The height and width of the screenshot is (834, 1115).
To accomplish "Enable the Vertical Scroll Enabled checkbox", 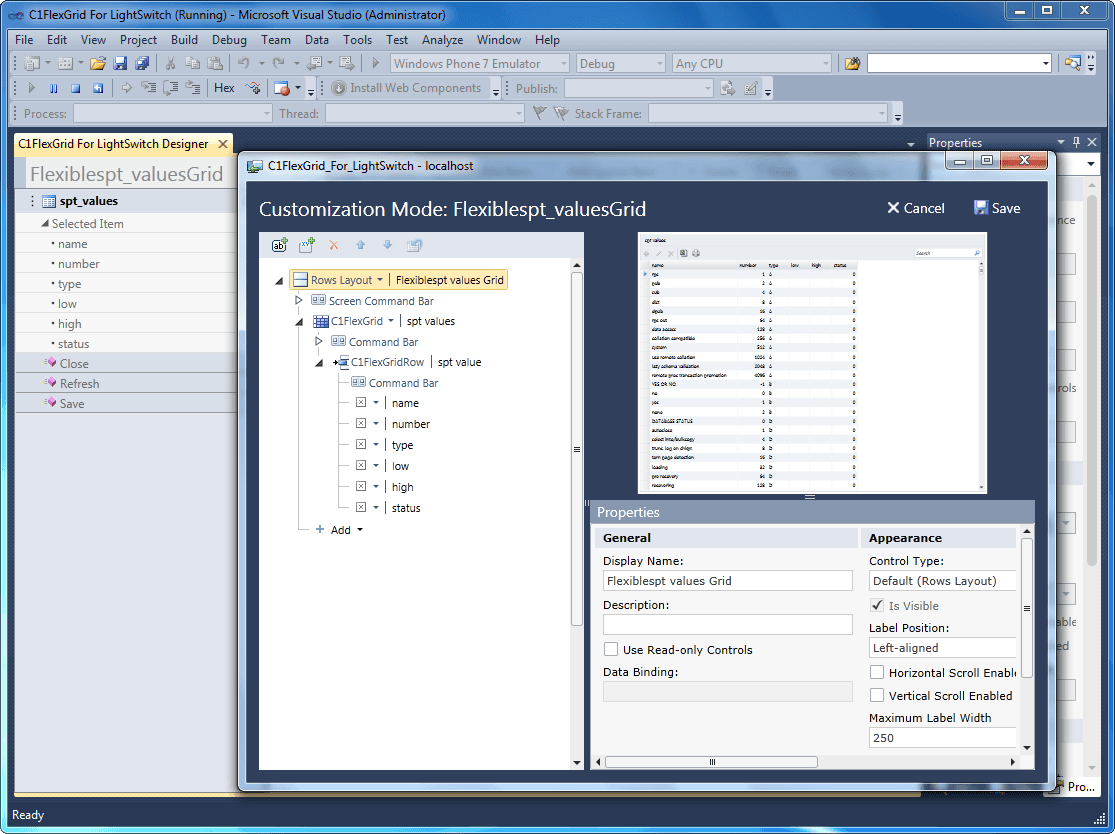I will pos(877,695).
